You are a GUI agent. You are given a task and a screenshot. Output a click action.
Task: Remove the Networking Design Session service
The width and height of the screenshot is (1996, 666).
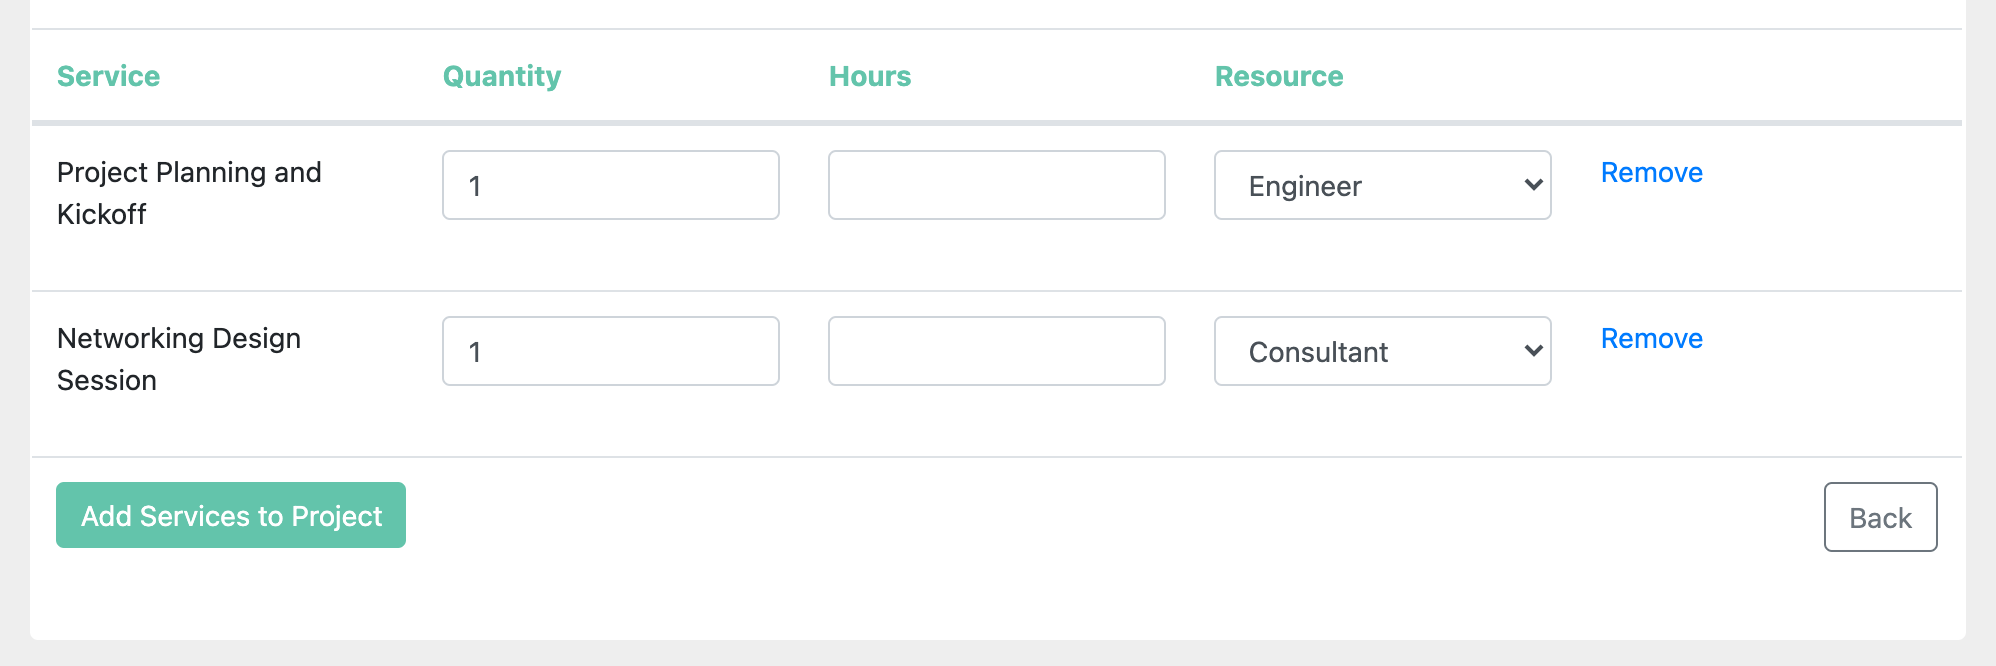coord(1652,338)
